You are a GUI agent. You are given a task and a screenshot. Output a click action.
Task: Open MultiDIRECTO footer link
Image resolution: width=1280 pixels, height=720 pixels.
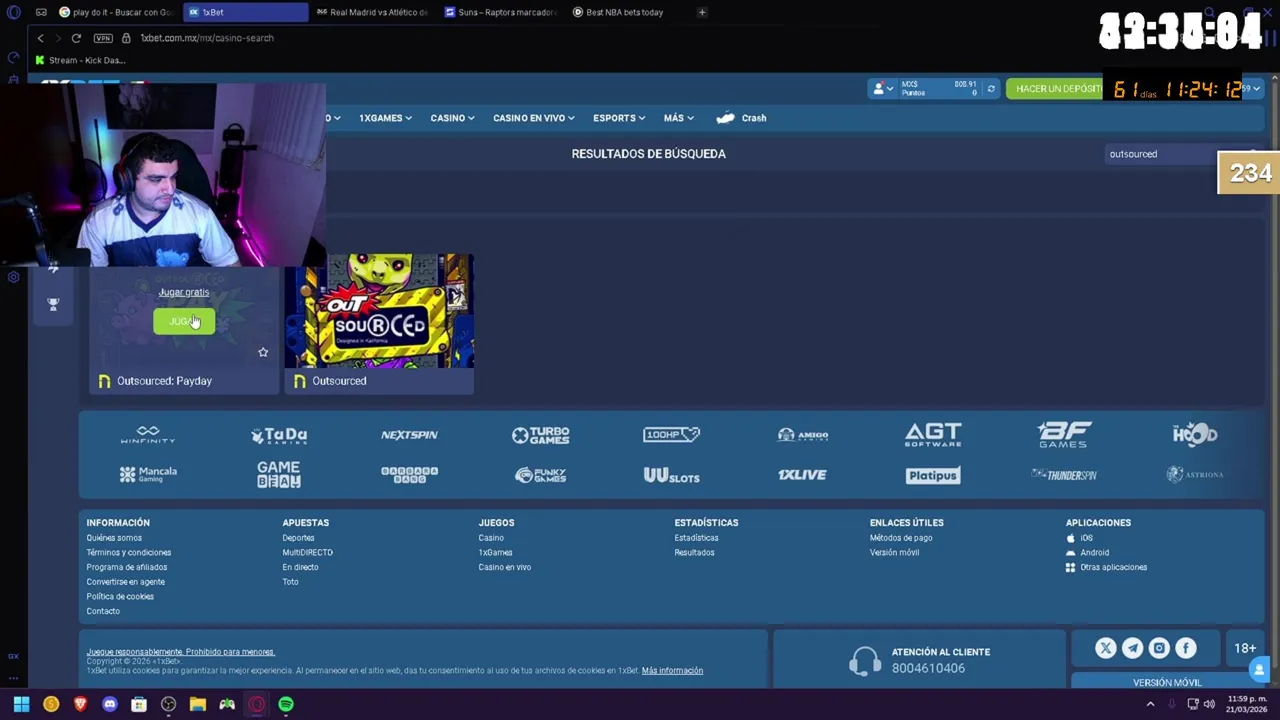[307, 553]
